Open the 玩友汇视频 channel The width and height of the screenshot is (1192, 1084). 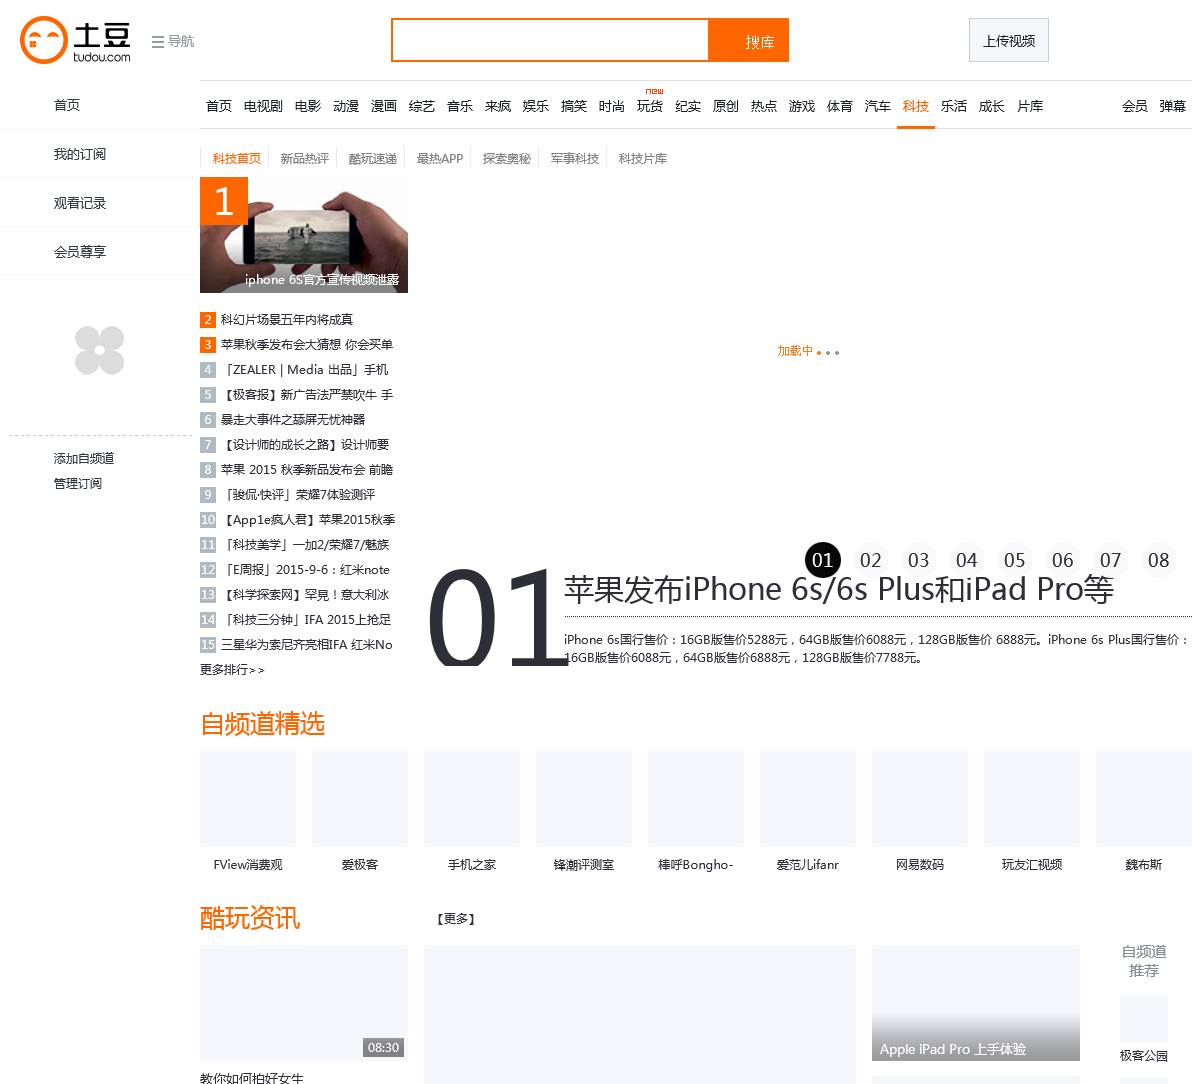click(1032, 799)
